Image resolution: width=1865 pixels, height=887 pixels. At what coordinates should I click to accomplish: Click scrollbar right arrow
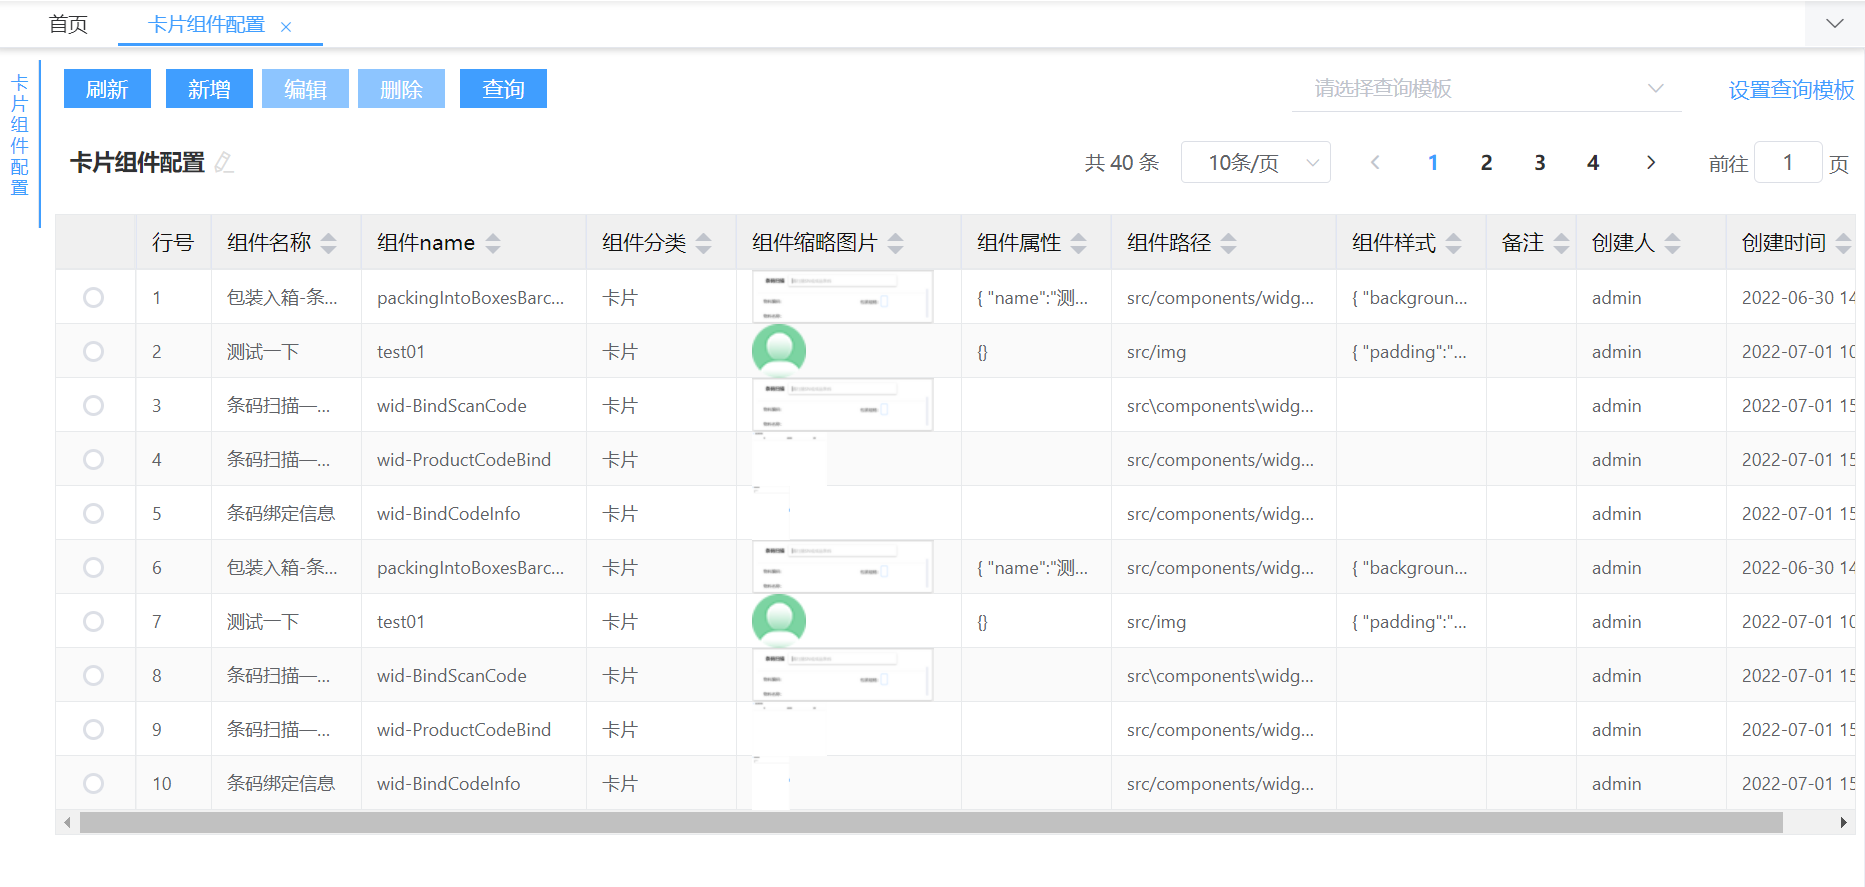(1843, 823)
